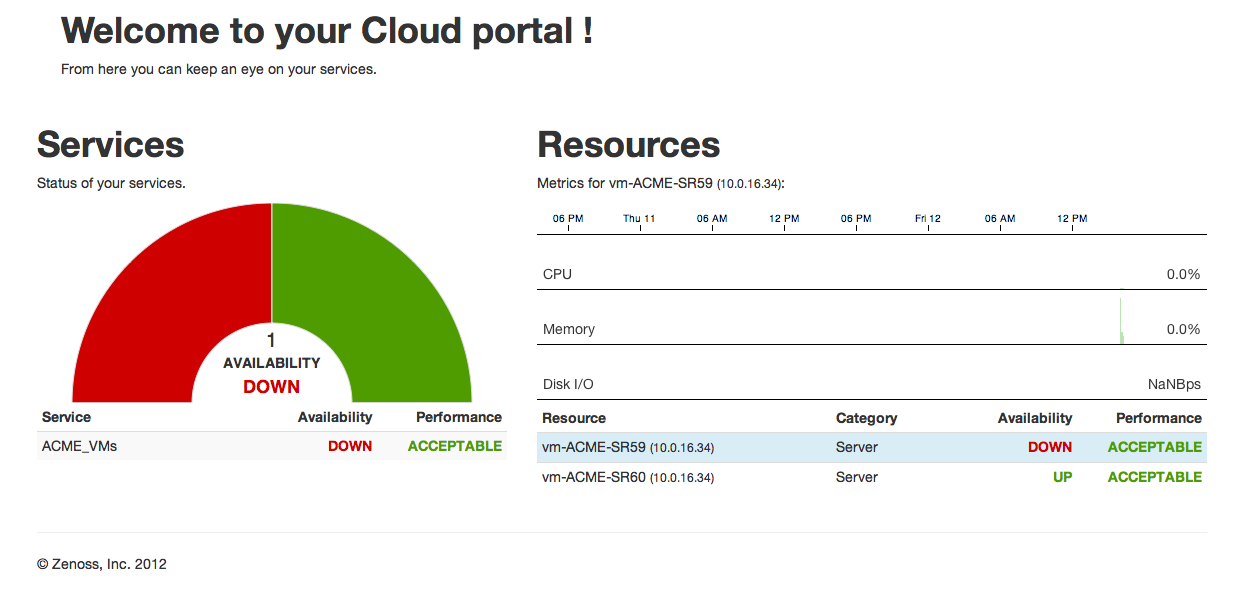Image resolution: width=1235 pixels, height=593 pixels.
Task: Click the first 06 PM timeline tick
Action: (568, 219)
